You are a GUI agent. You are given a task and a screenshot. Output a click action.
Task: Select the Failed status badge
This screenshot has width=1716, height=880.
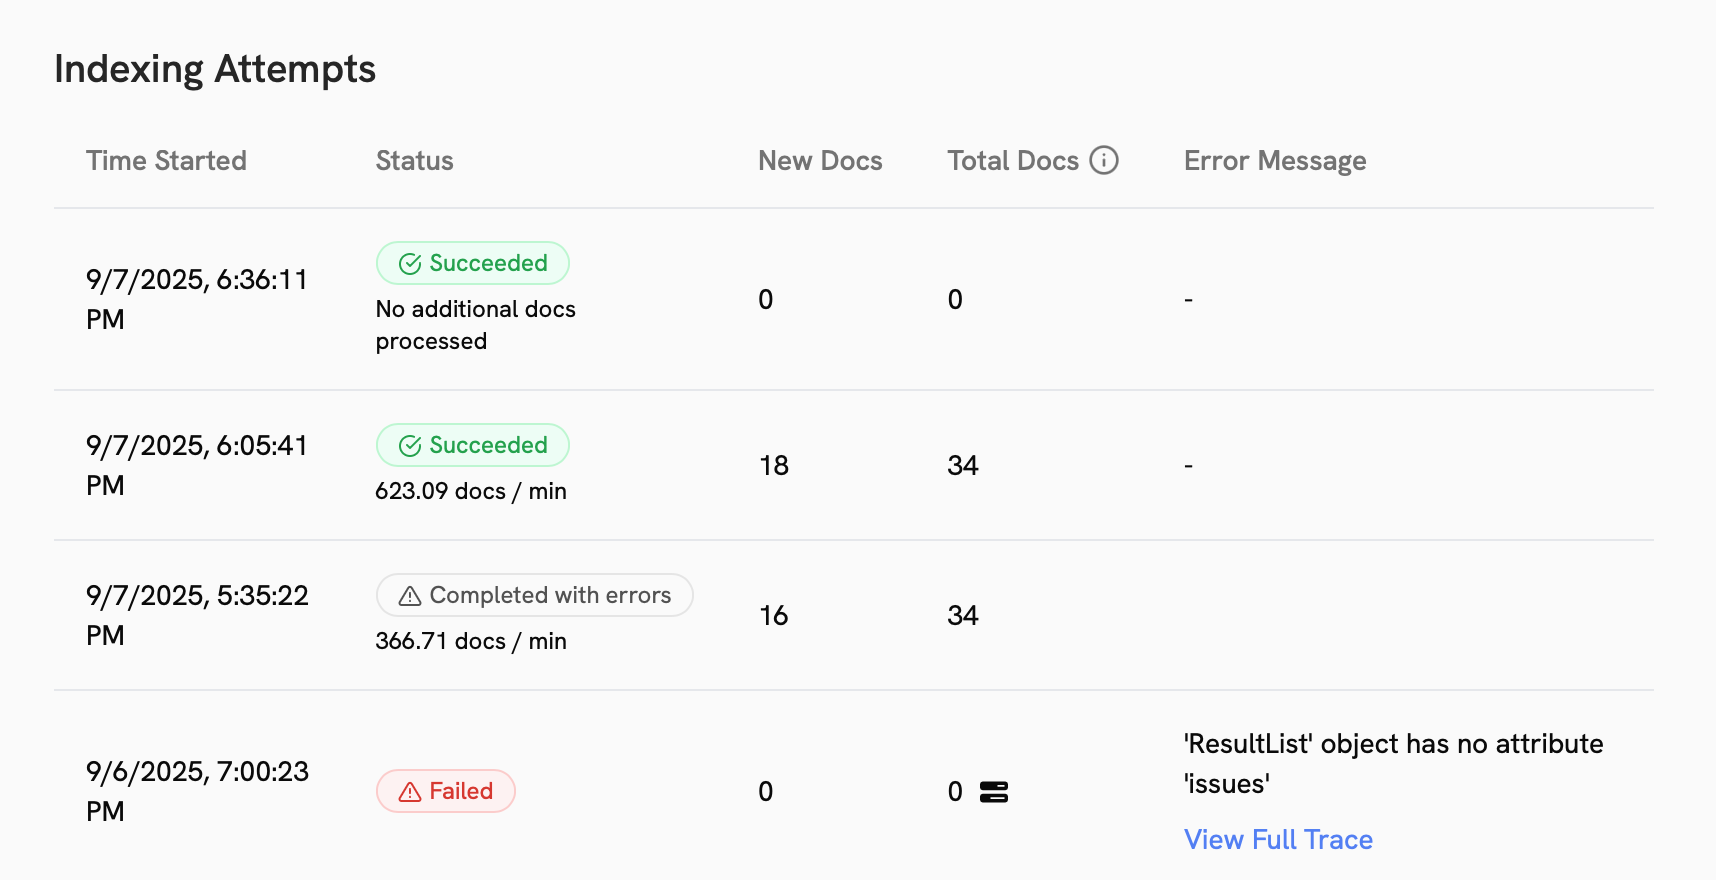tap(446, 790)
